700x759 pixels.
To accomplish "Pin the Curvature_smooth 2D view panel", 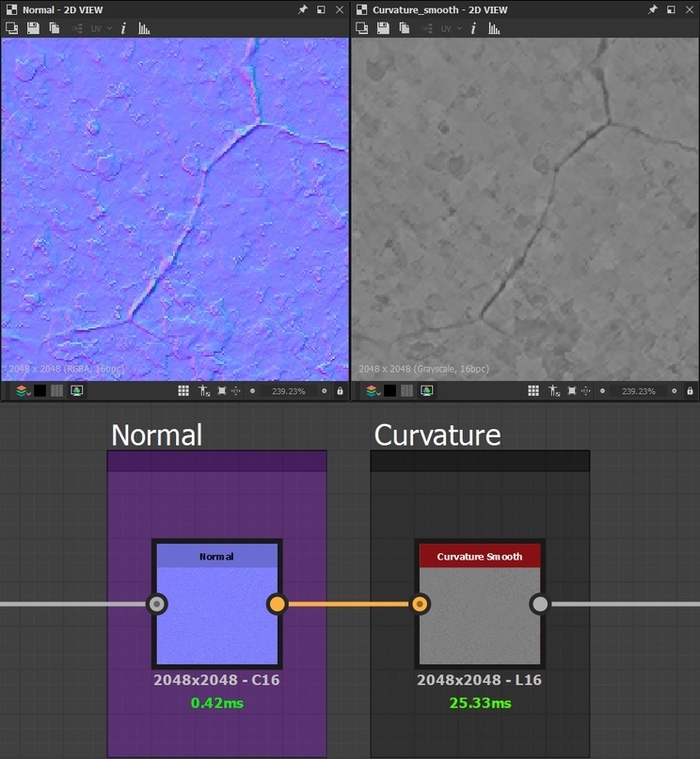I will click(653, 9).
